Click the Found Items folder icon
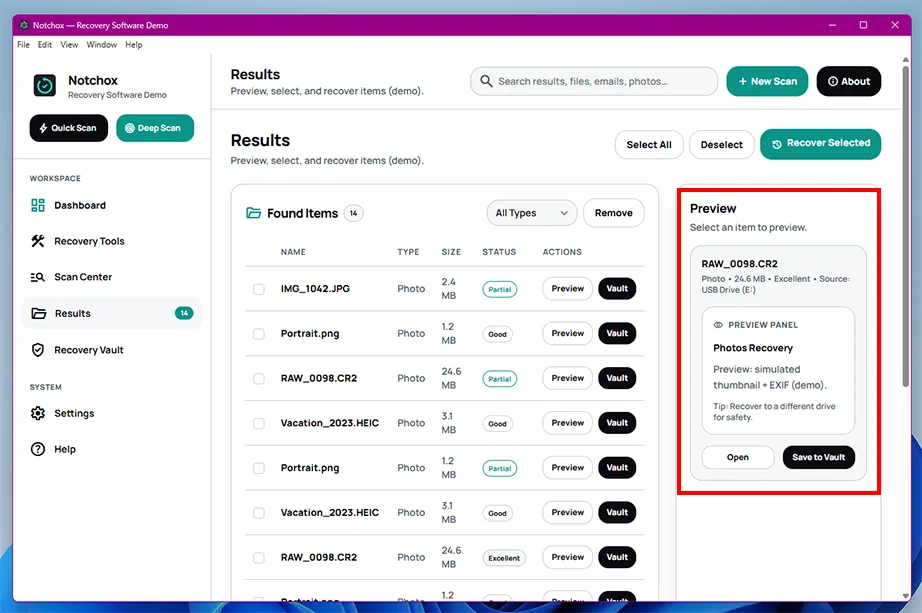 click(x=253, y=213)
